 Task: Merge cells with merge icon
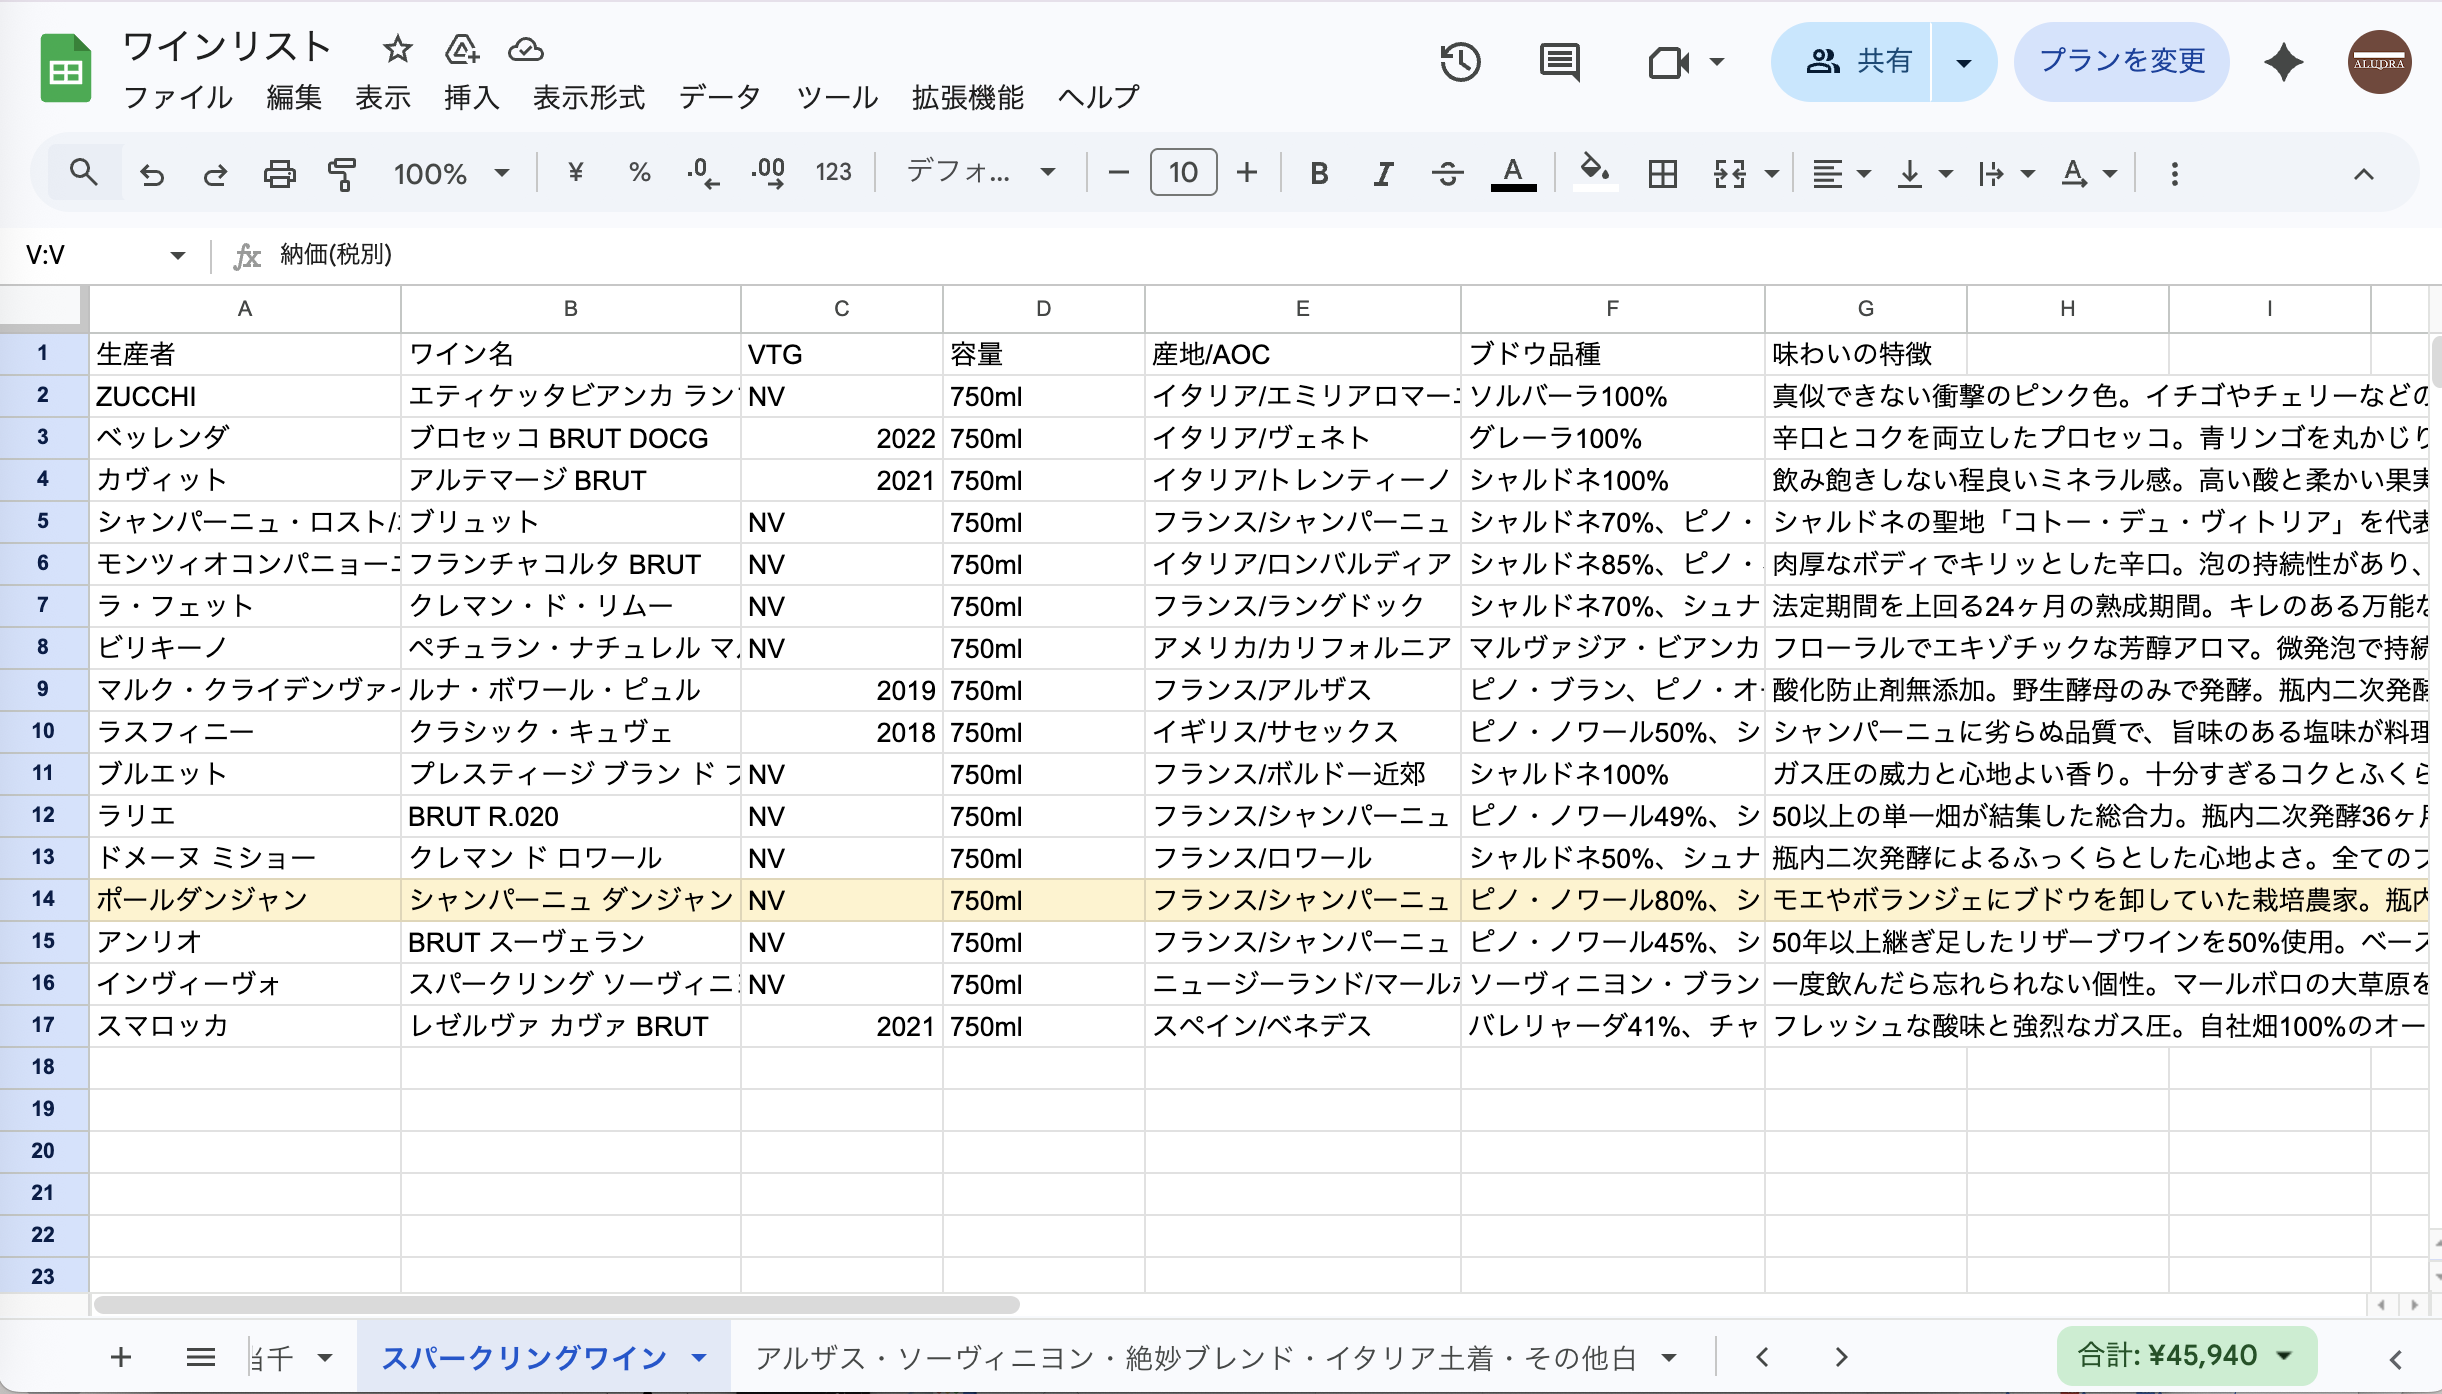coord(1730,174)
